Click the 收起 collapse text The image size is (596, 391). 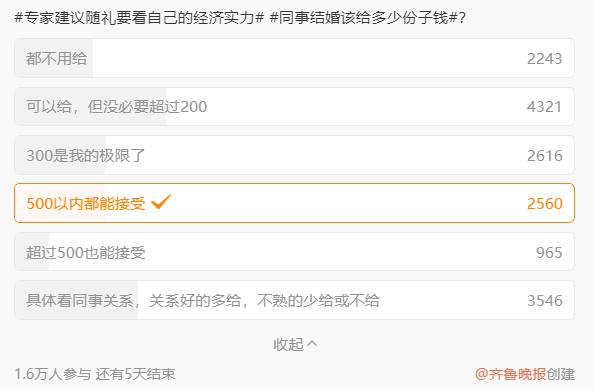[288, 344]
